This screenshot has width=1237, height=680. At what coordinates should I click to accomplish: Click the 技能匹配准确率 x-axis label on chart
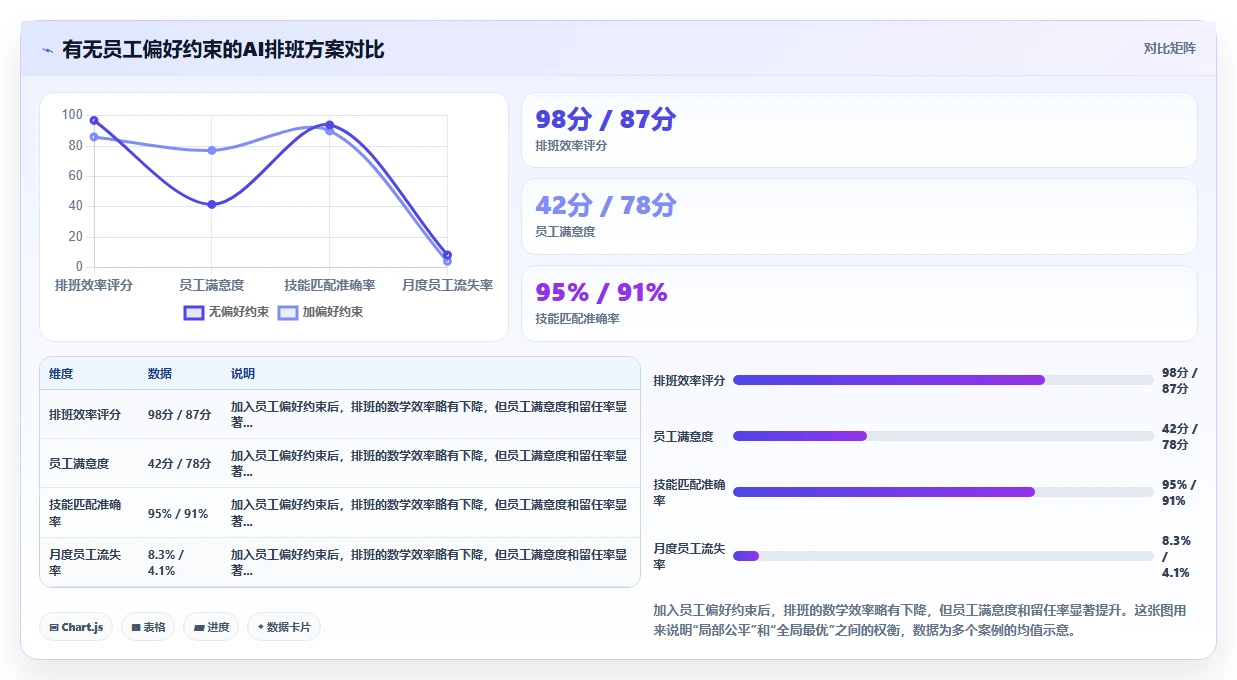pyautogui.click(x=330, y=285)
